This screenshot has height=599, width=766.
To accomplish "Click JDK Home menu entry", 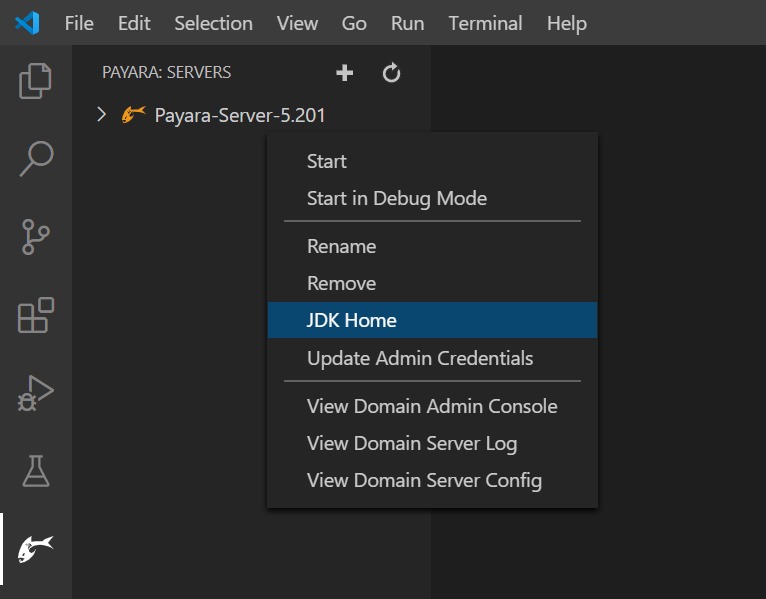I will tap(352, 321).
